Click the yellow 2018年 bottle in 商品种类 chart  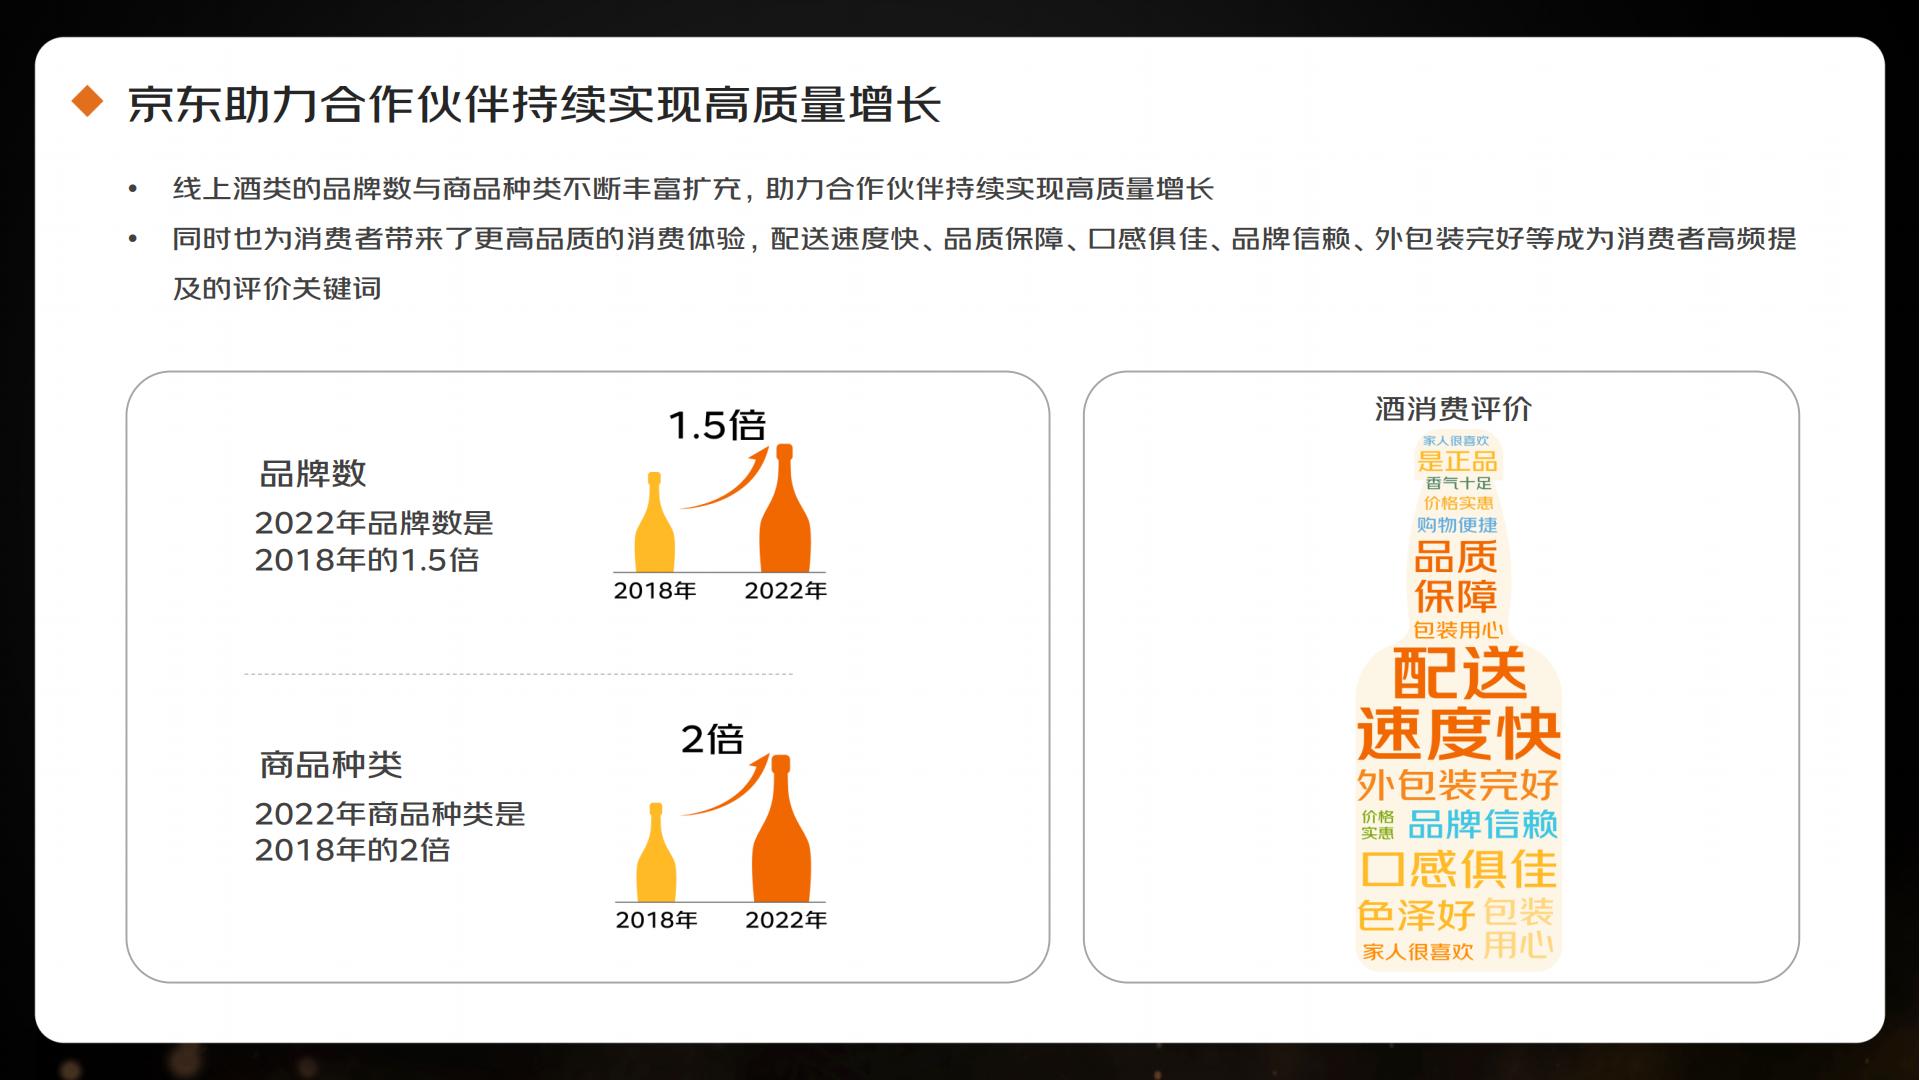(x=656, y=852)
